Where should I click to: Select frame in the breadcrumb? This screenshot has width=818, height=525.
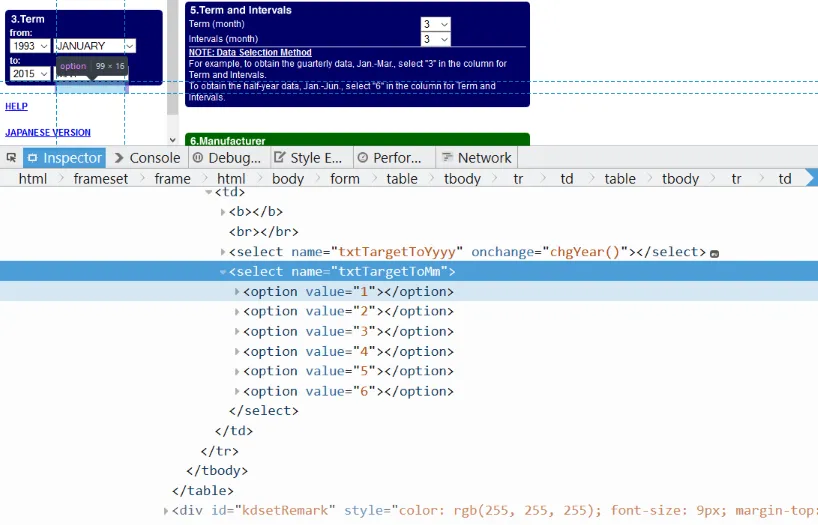point(172,179)
